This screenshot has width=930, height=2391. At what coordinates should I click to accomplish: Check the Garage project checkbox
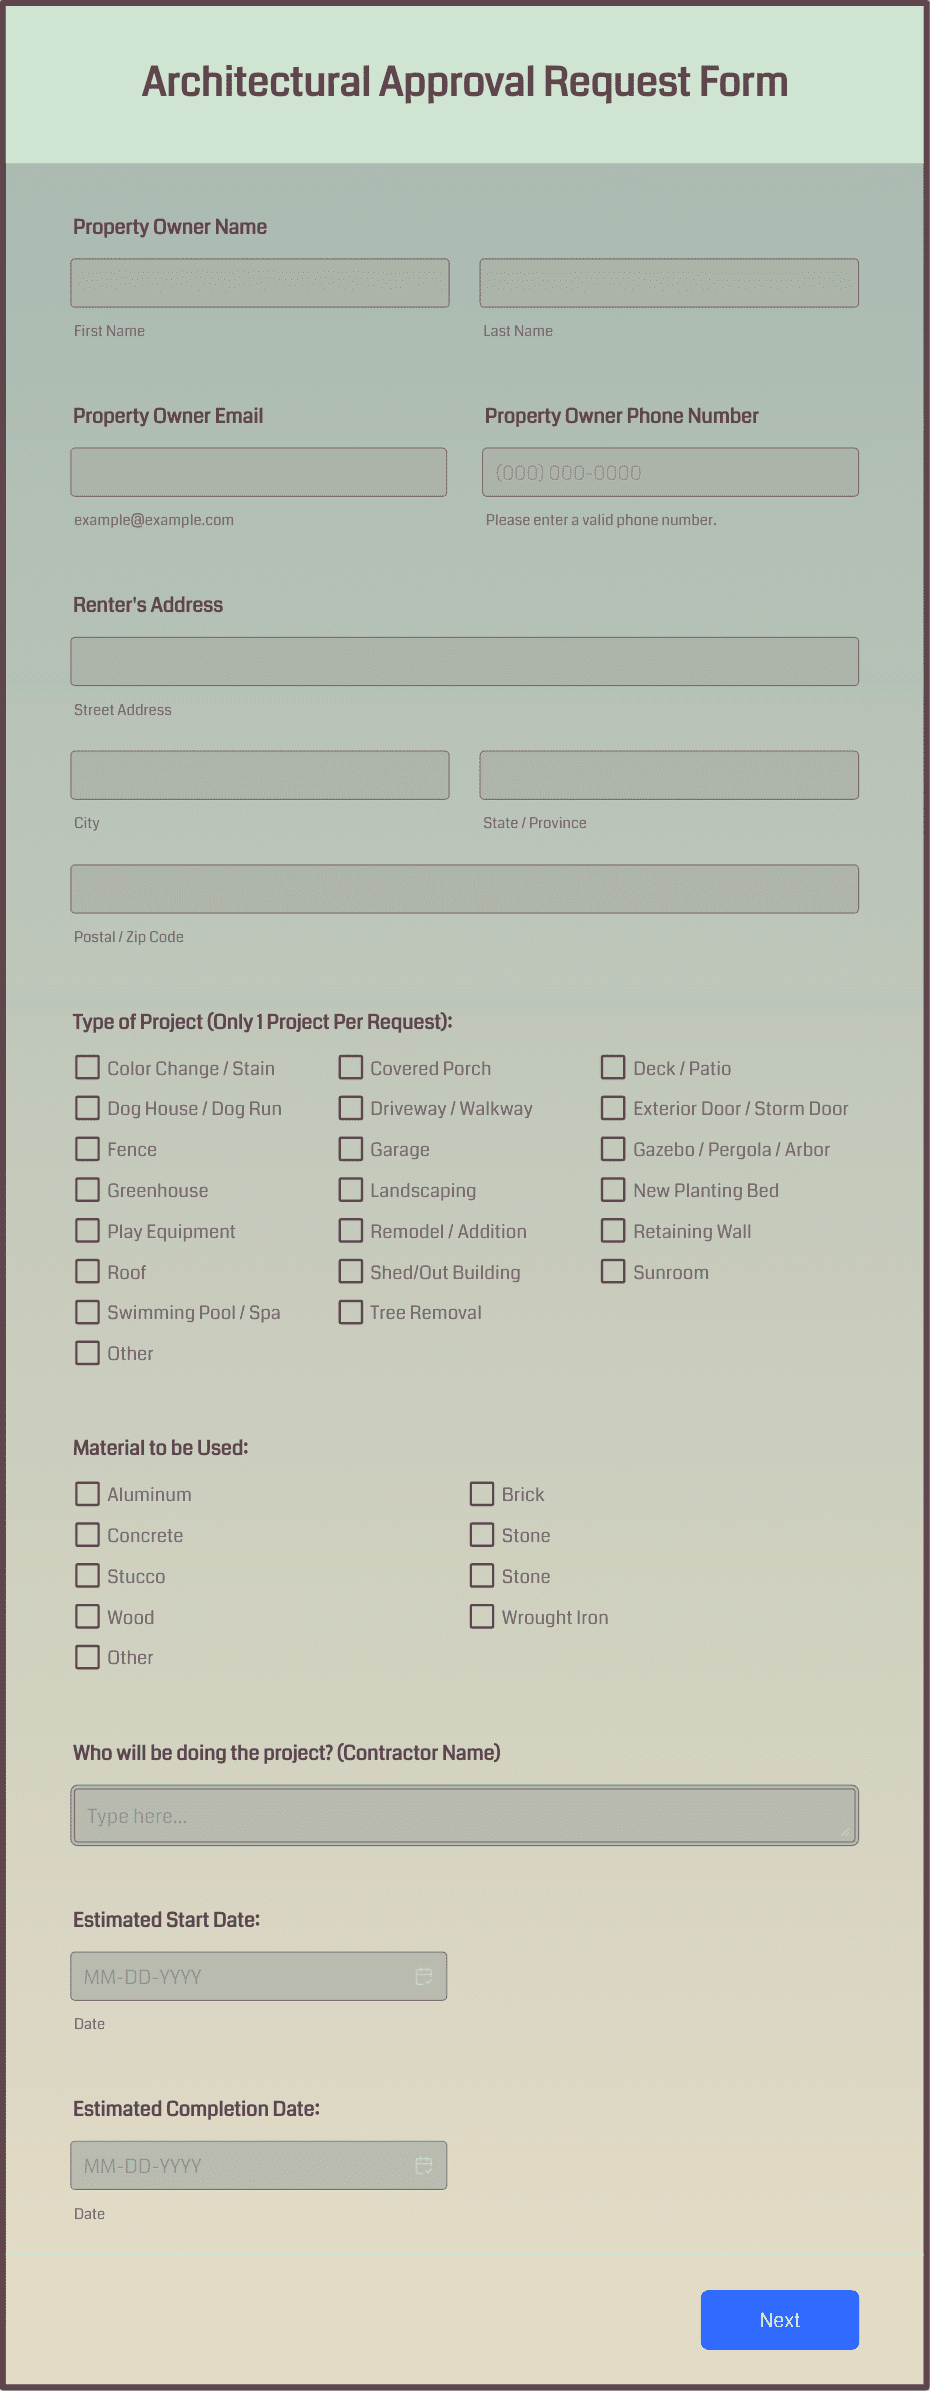pos(350,1149)
